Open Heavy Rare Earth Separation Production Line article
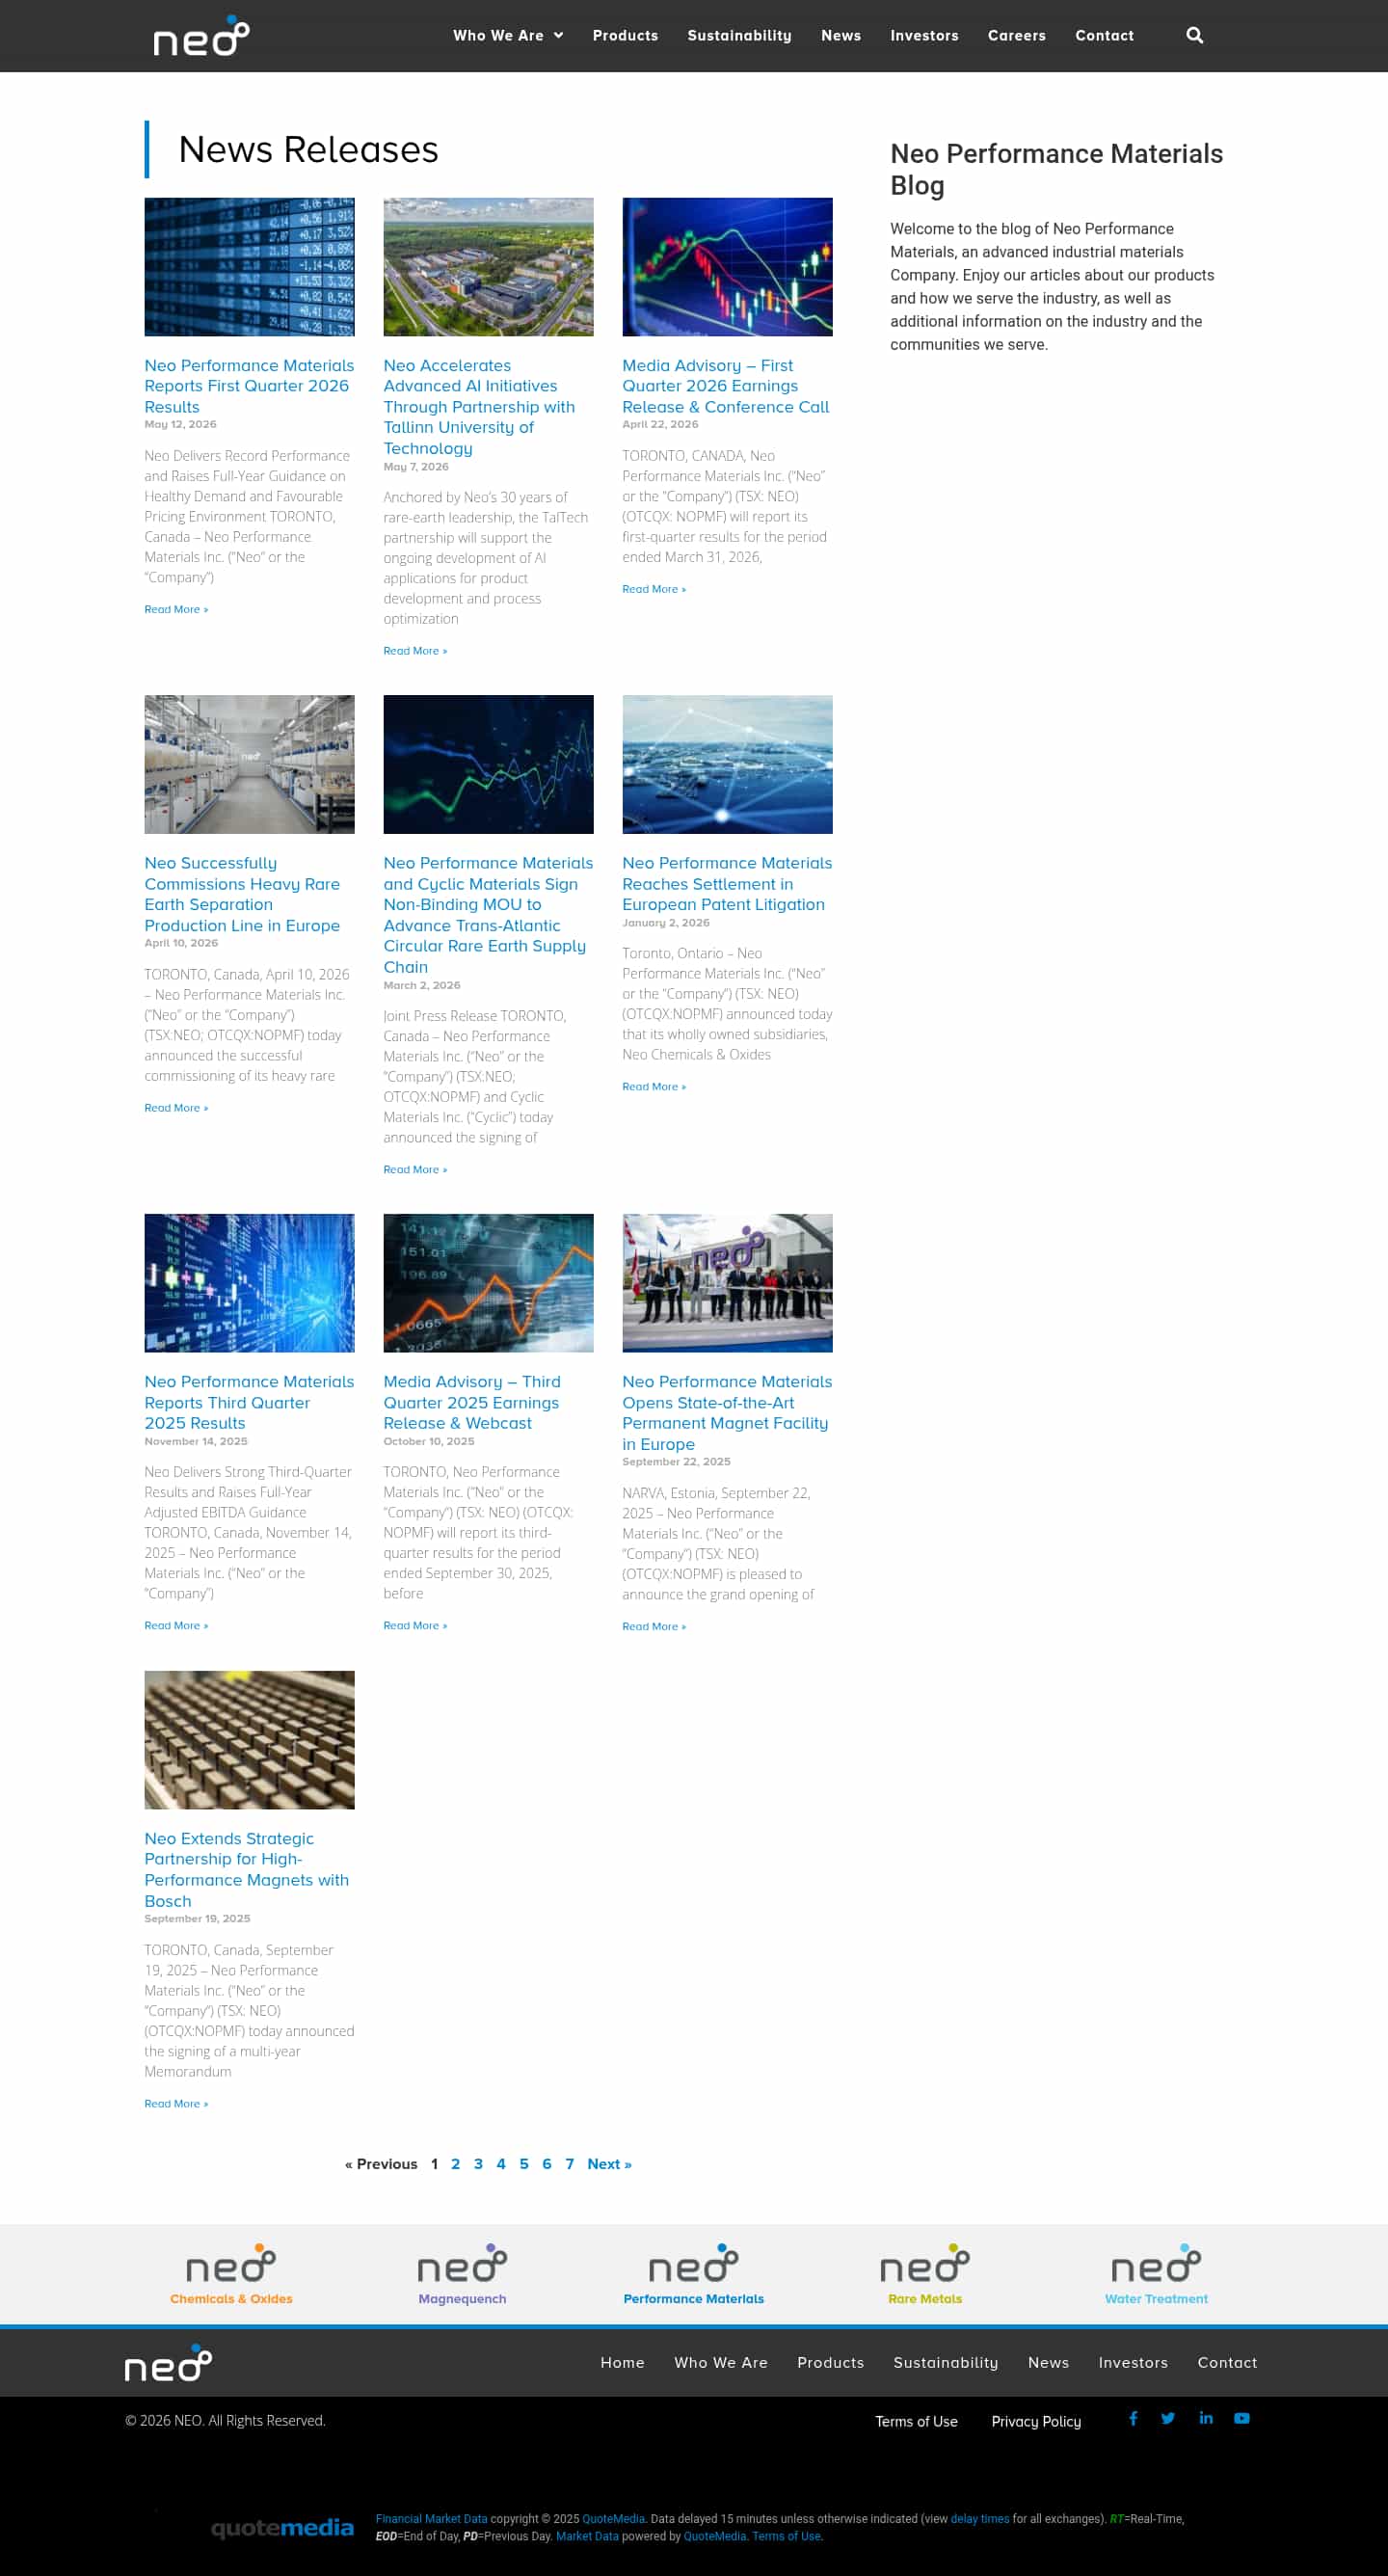 pyautogui.click(x=242, y=894)
